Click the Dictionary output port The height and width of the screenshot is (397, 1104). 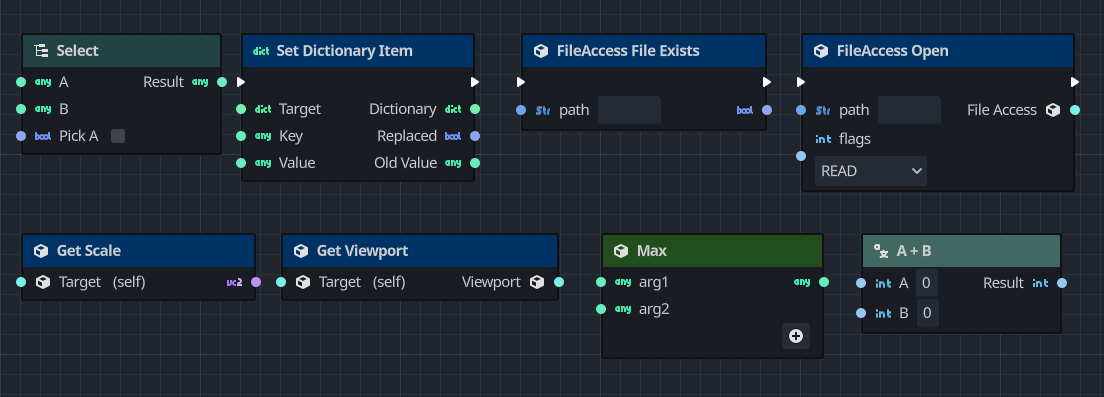point(475,109)
